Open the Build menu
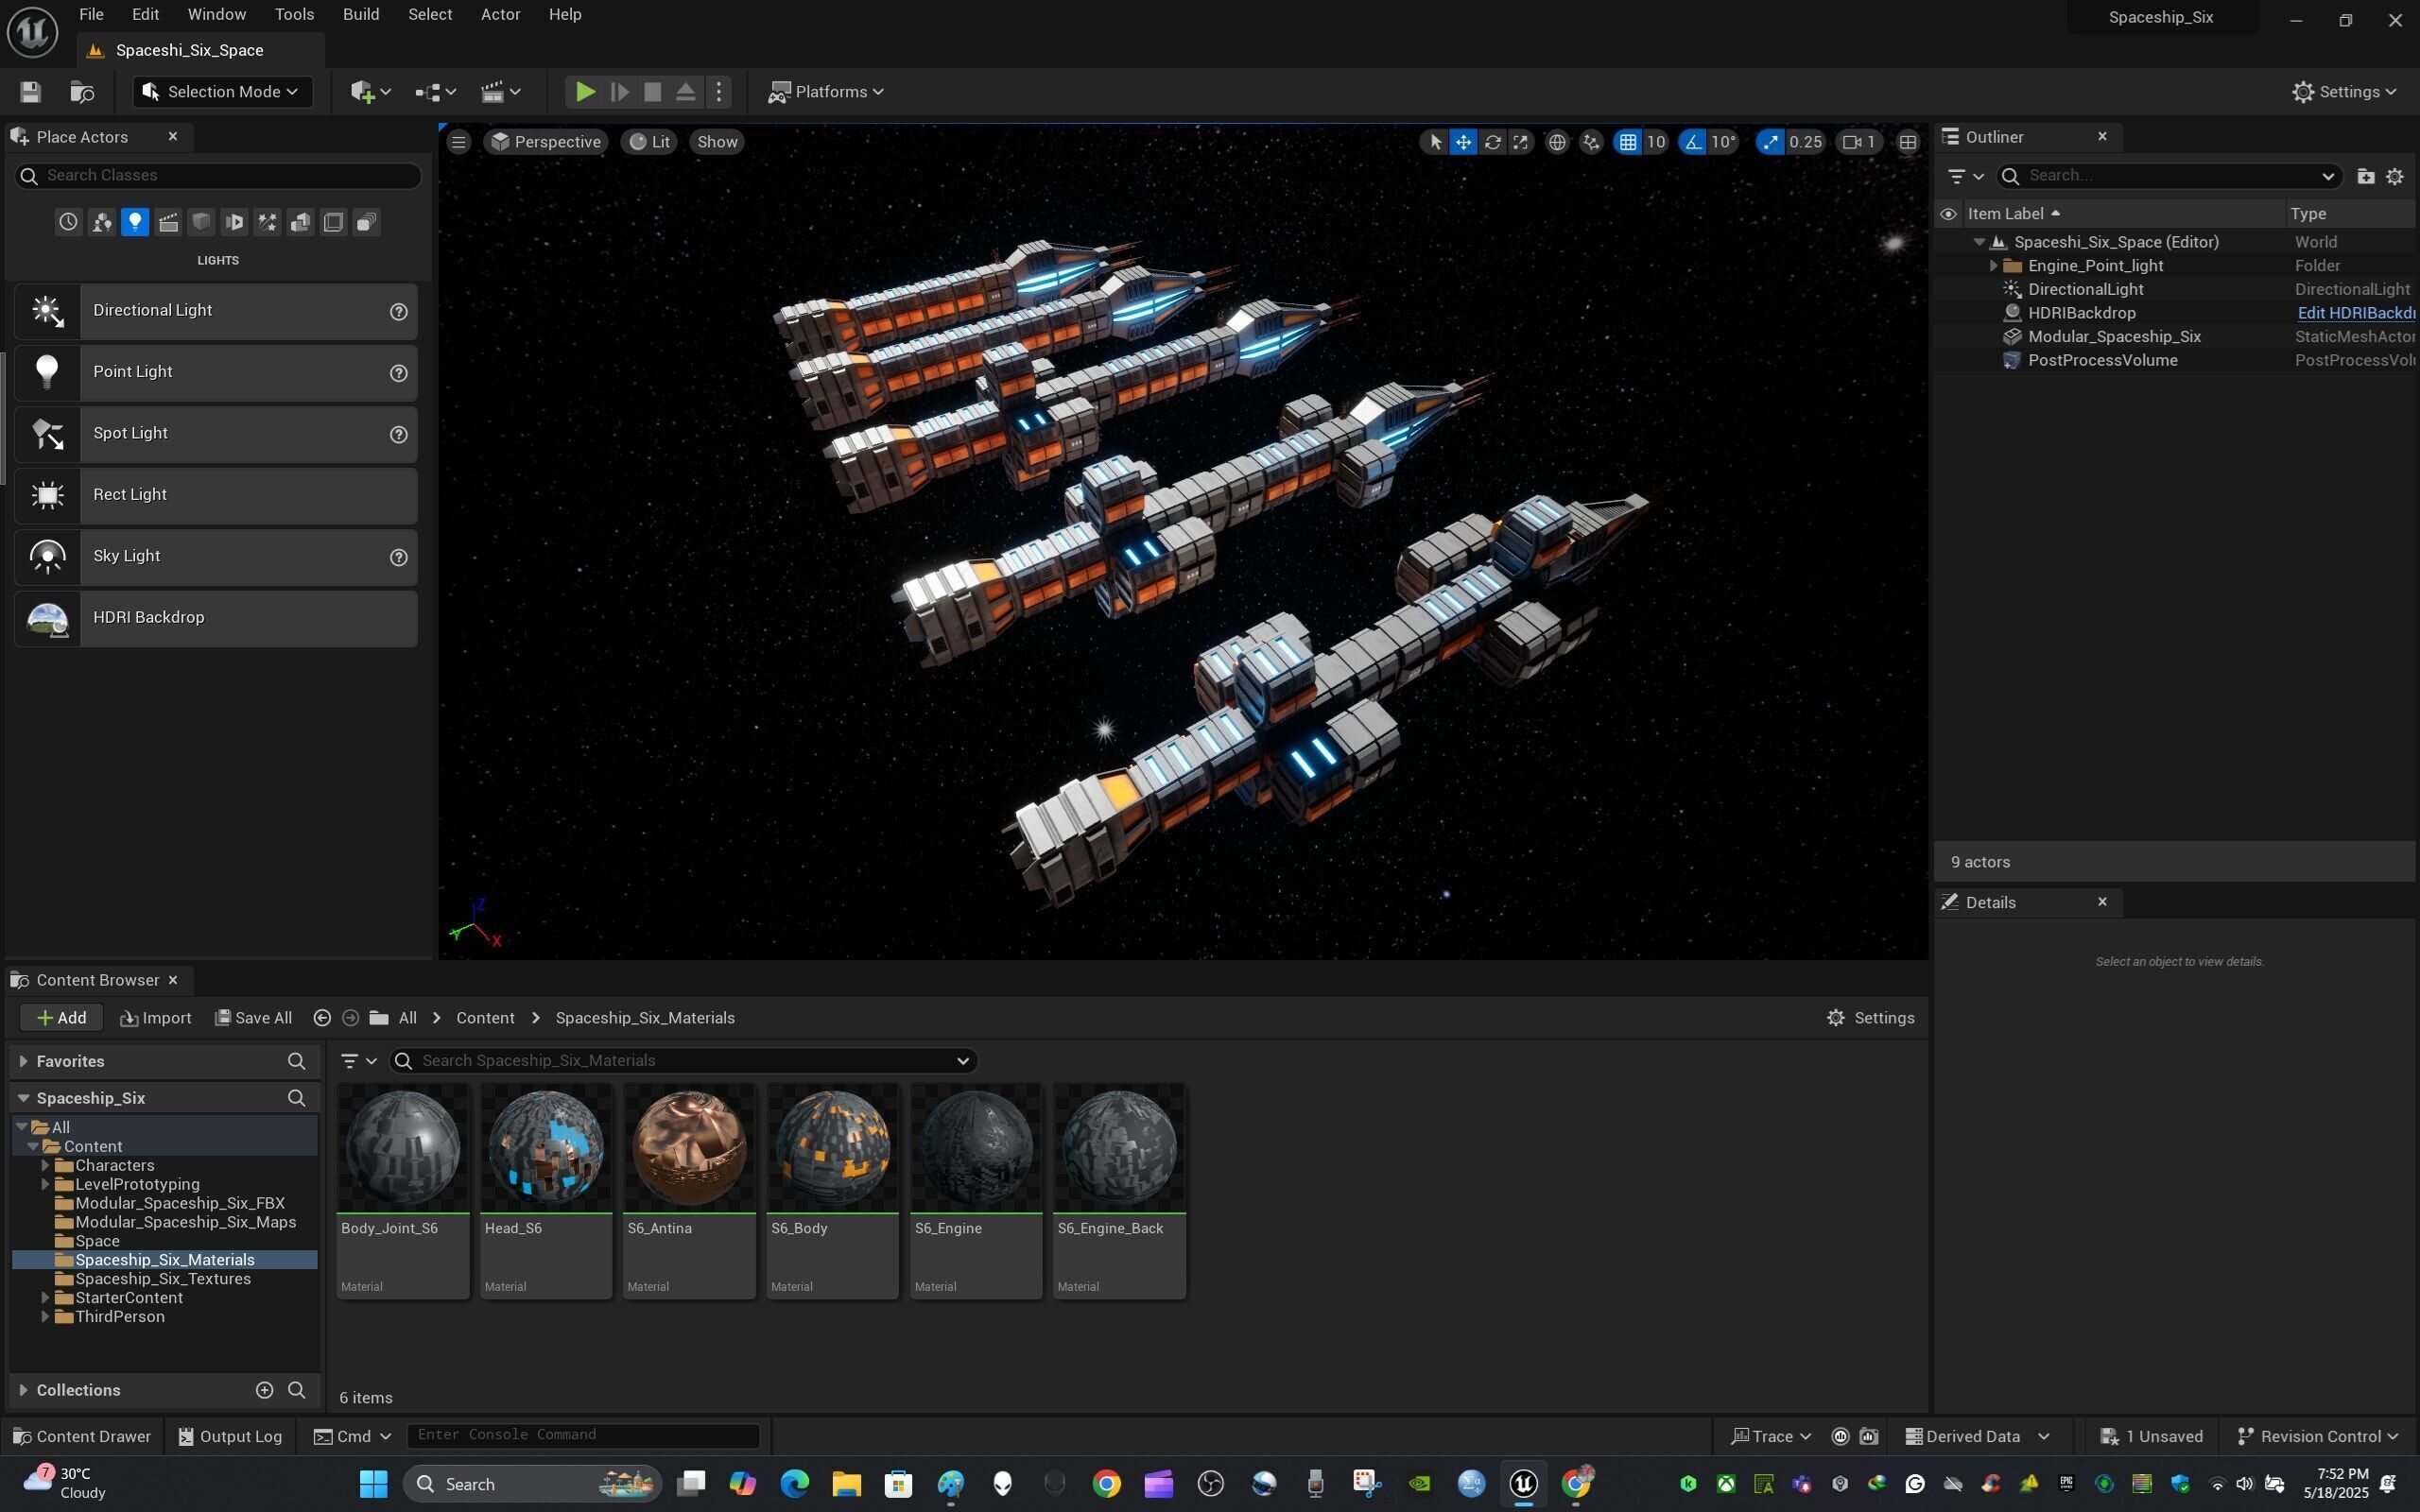Viewport: 2420px width, 1512px height. 361,15
